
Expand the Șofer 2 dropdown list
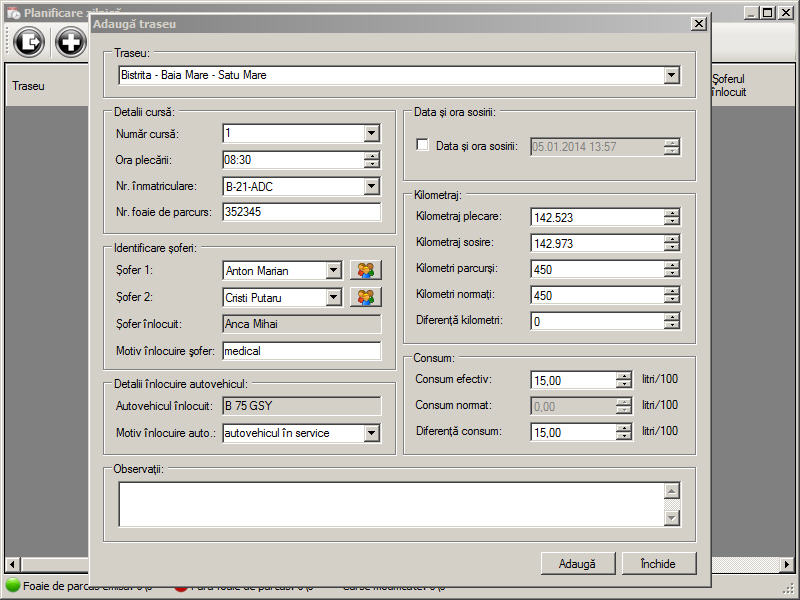[334, 297]
